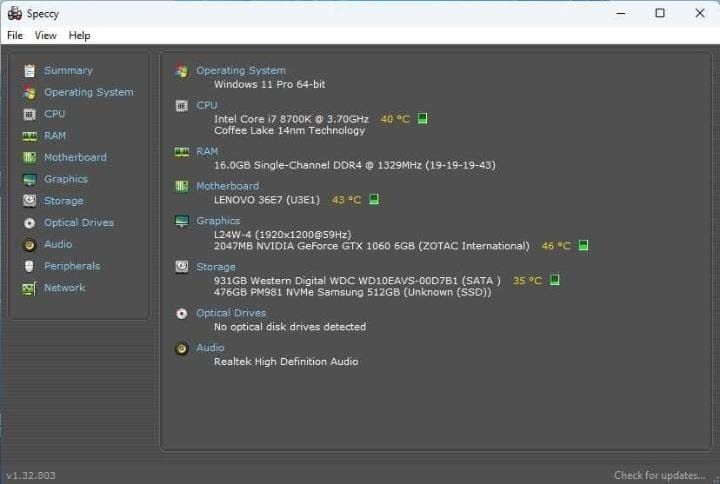This screenshot has width=720, height=484.
Task: Click the CPU temperature value 40 °C
Action: pos(395,119)
